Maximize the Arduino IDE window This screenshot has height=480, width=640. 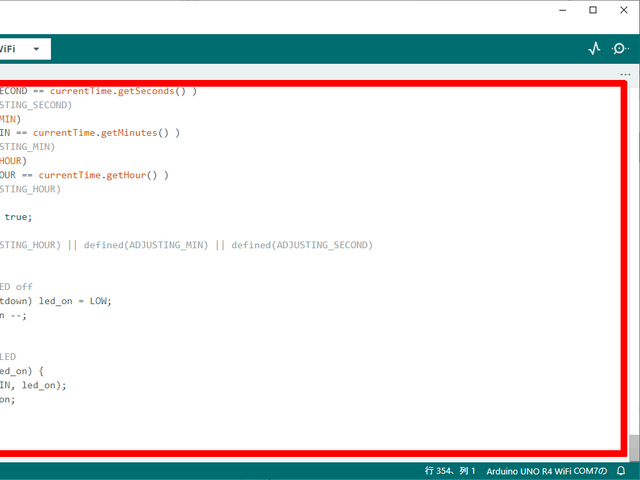tap(593, 11)
